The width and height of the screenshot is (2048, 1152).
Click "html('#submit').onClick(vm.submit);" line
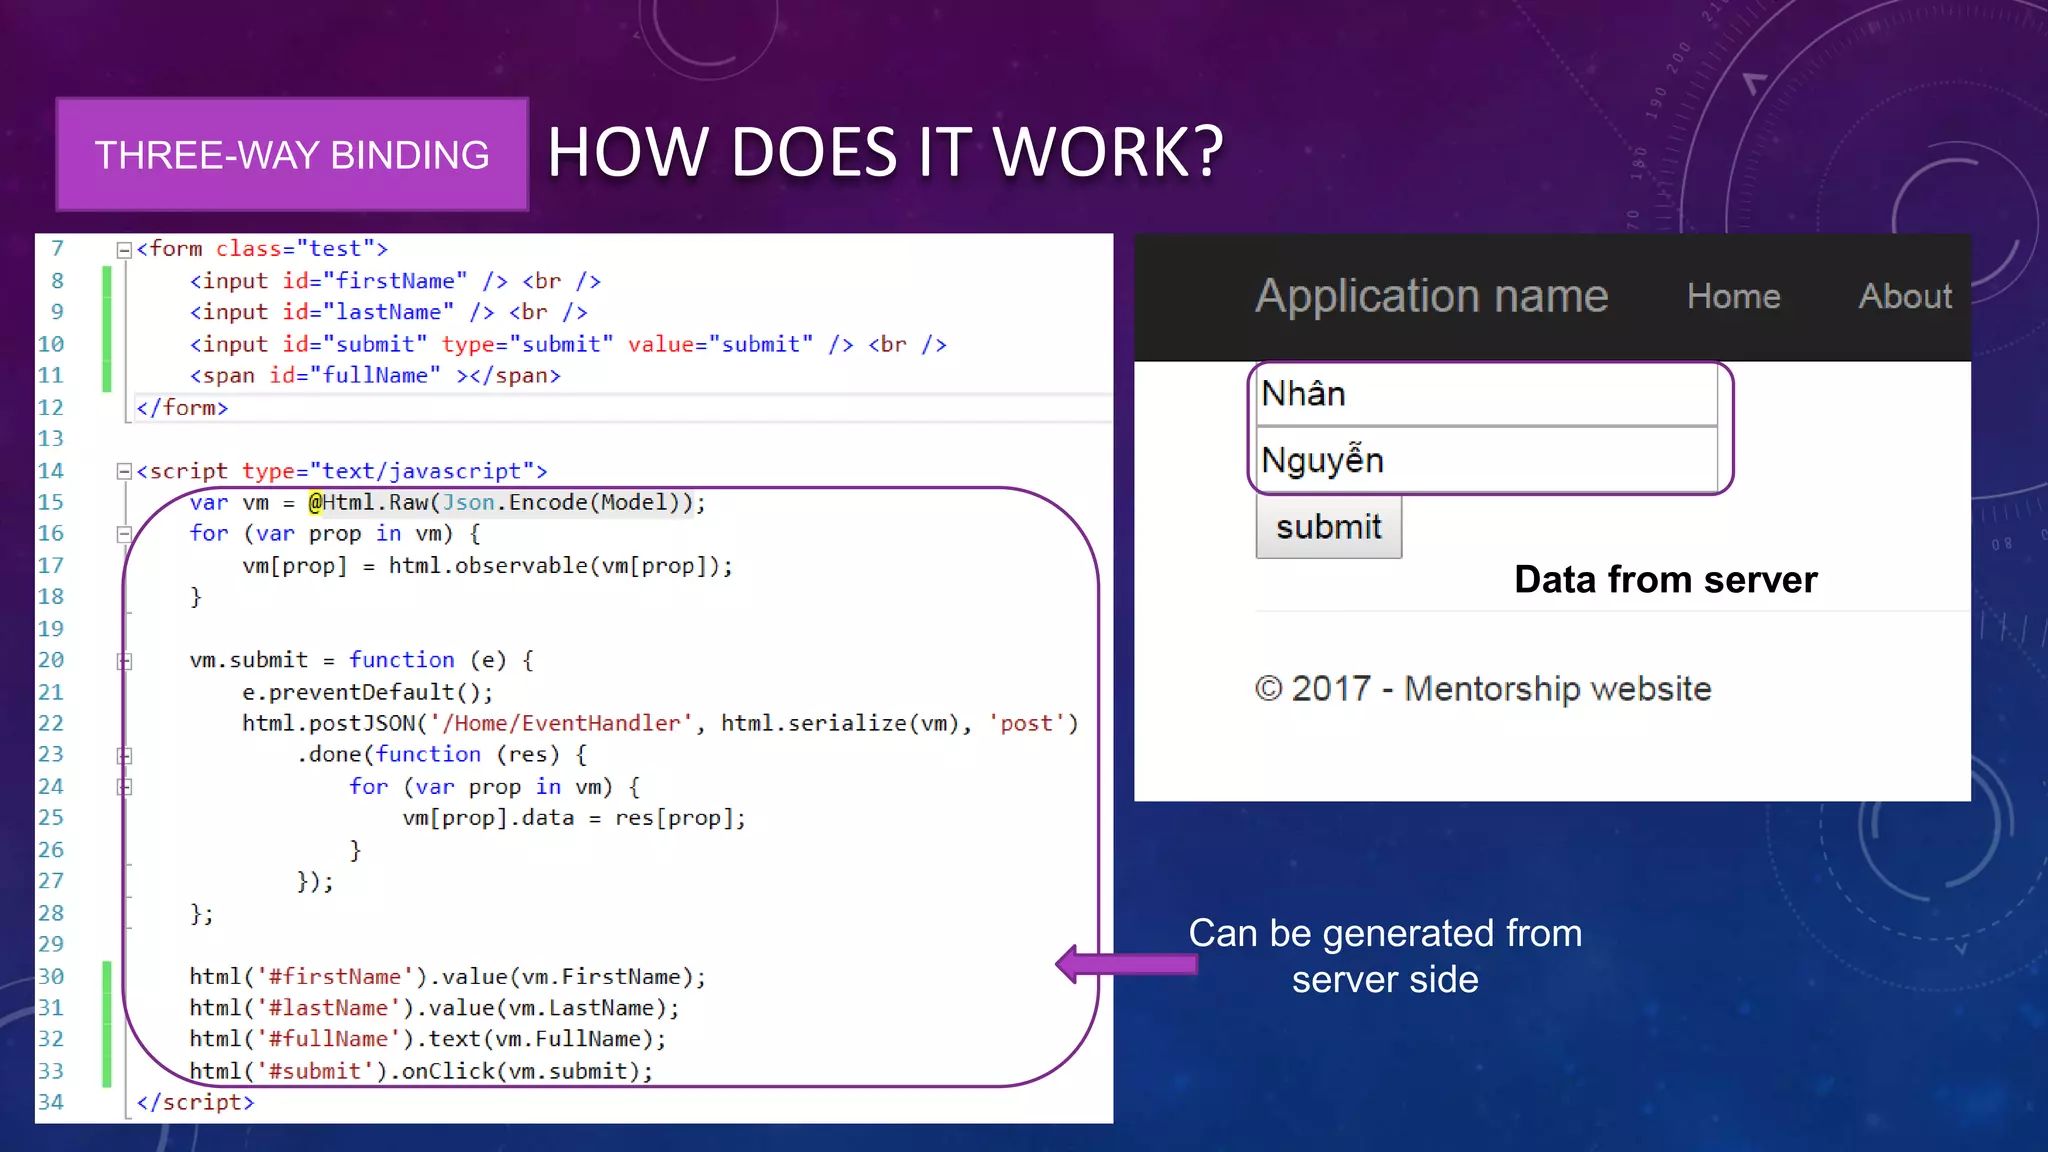pos(421,1071)
